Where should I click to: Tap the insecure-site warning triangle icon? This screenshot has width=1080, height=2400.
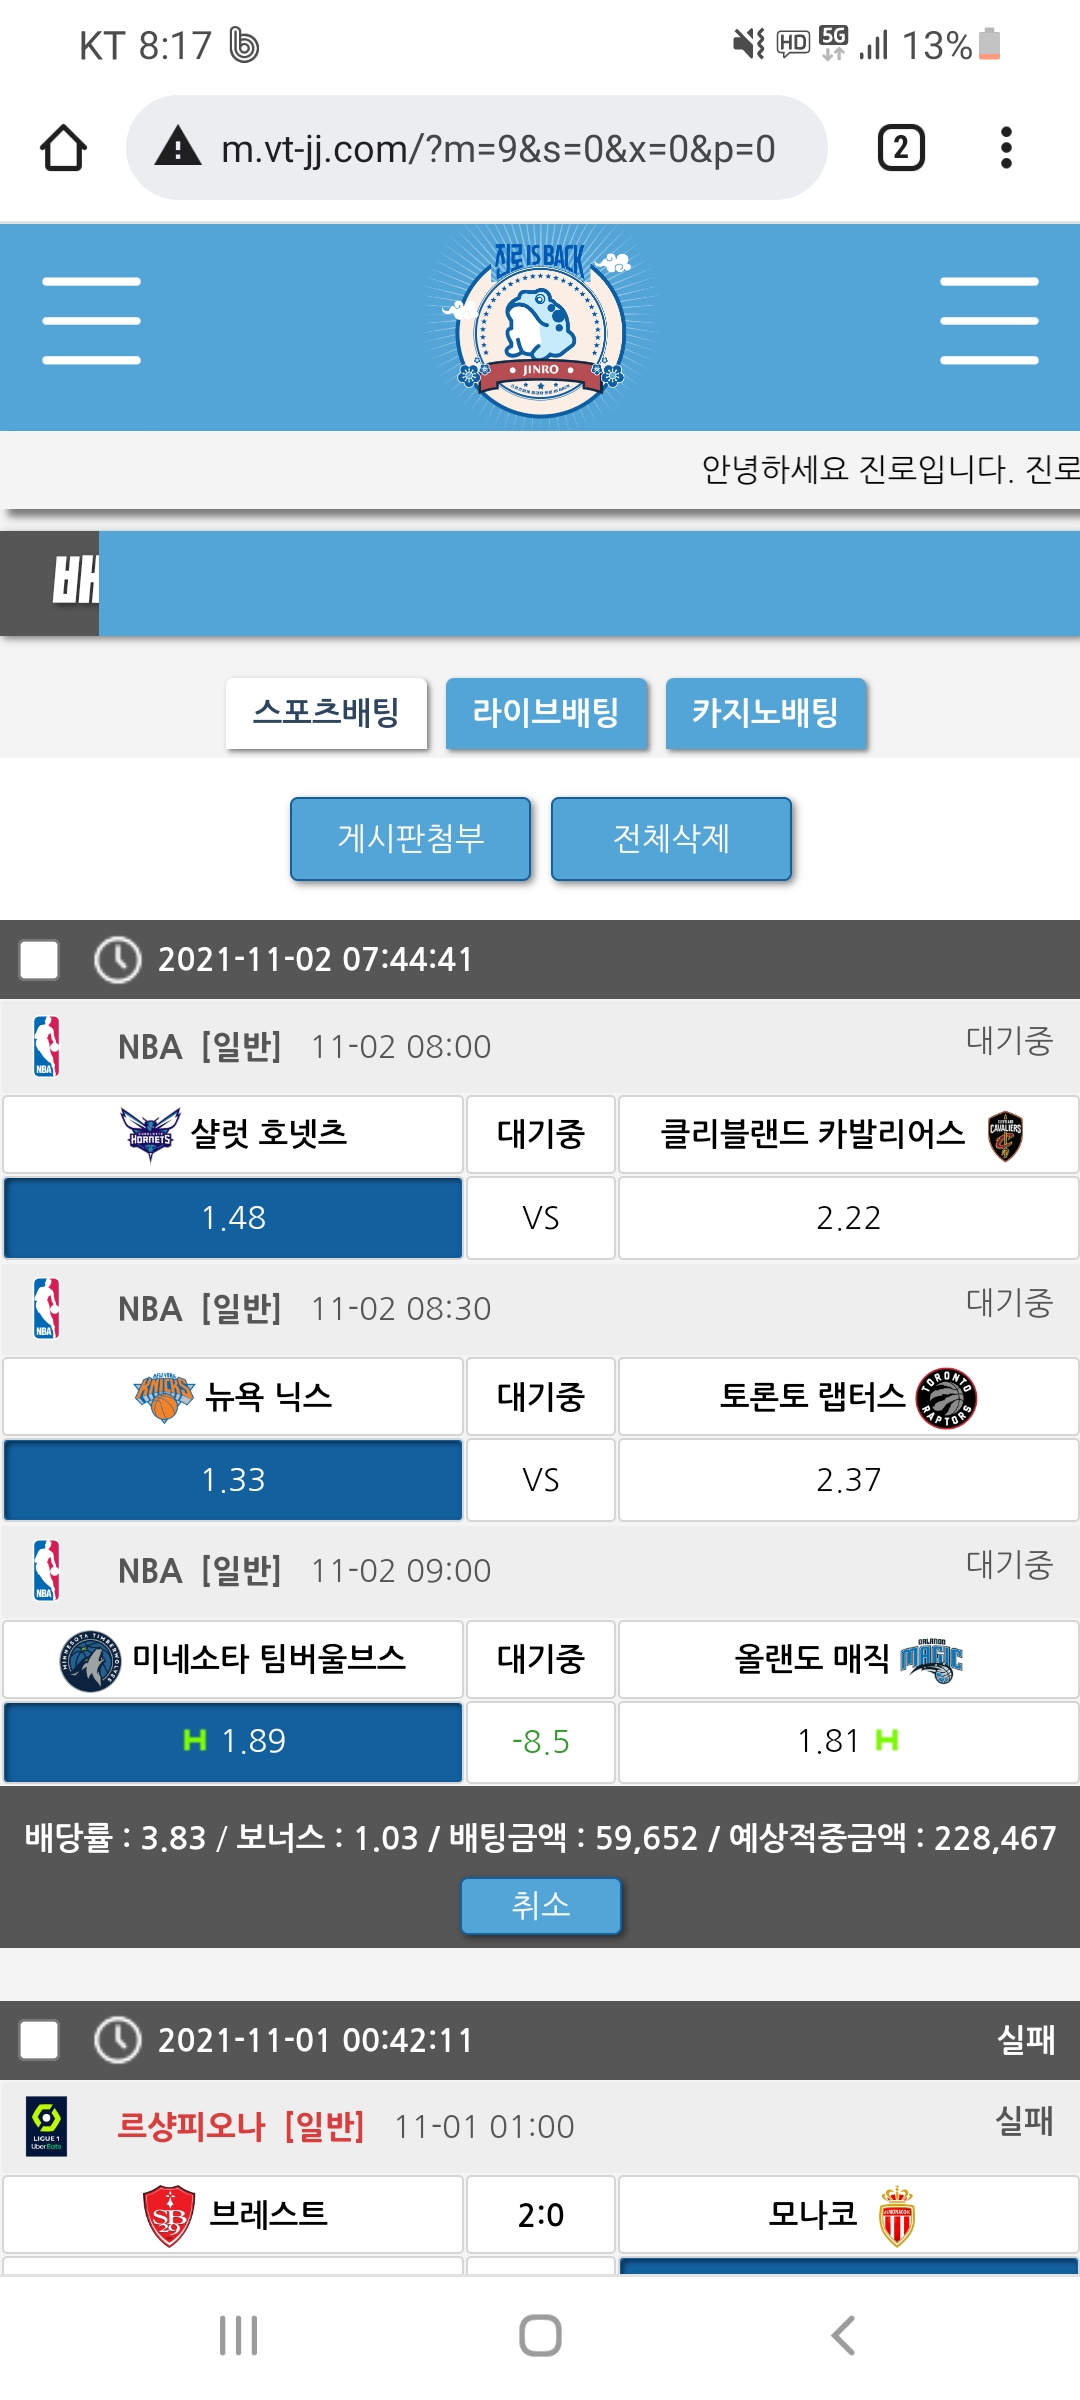[178, 148]
